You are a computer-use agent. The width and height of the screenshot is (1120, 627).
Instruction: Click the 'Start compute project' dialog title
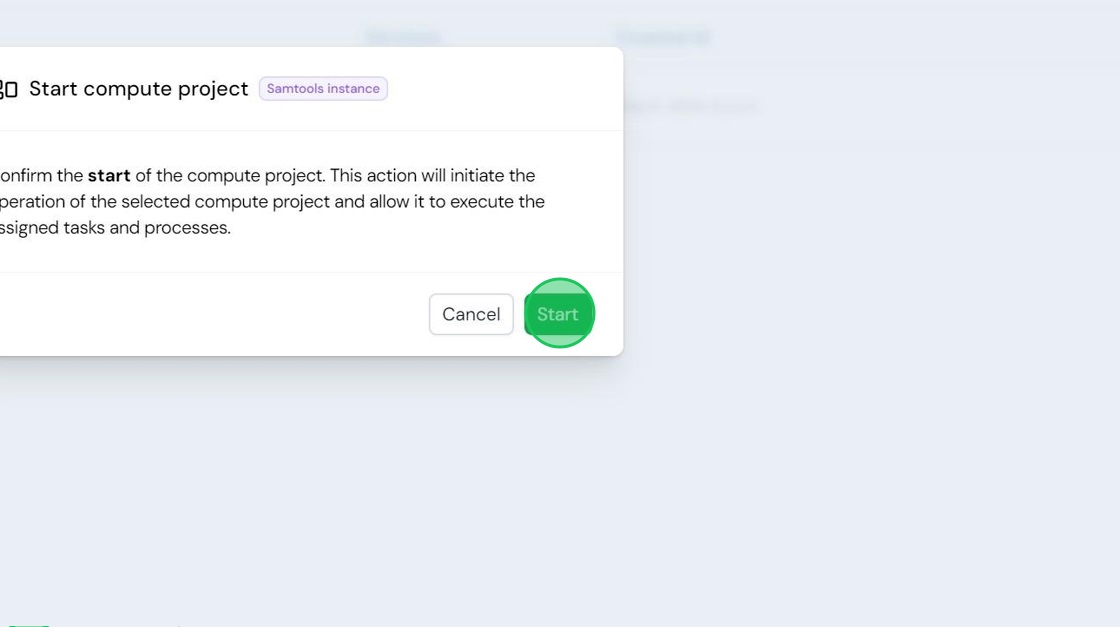click(139, 89)
